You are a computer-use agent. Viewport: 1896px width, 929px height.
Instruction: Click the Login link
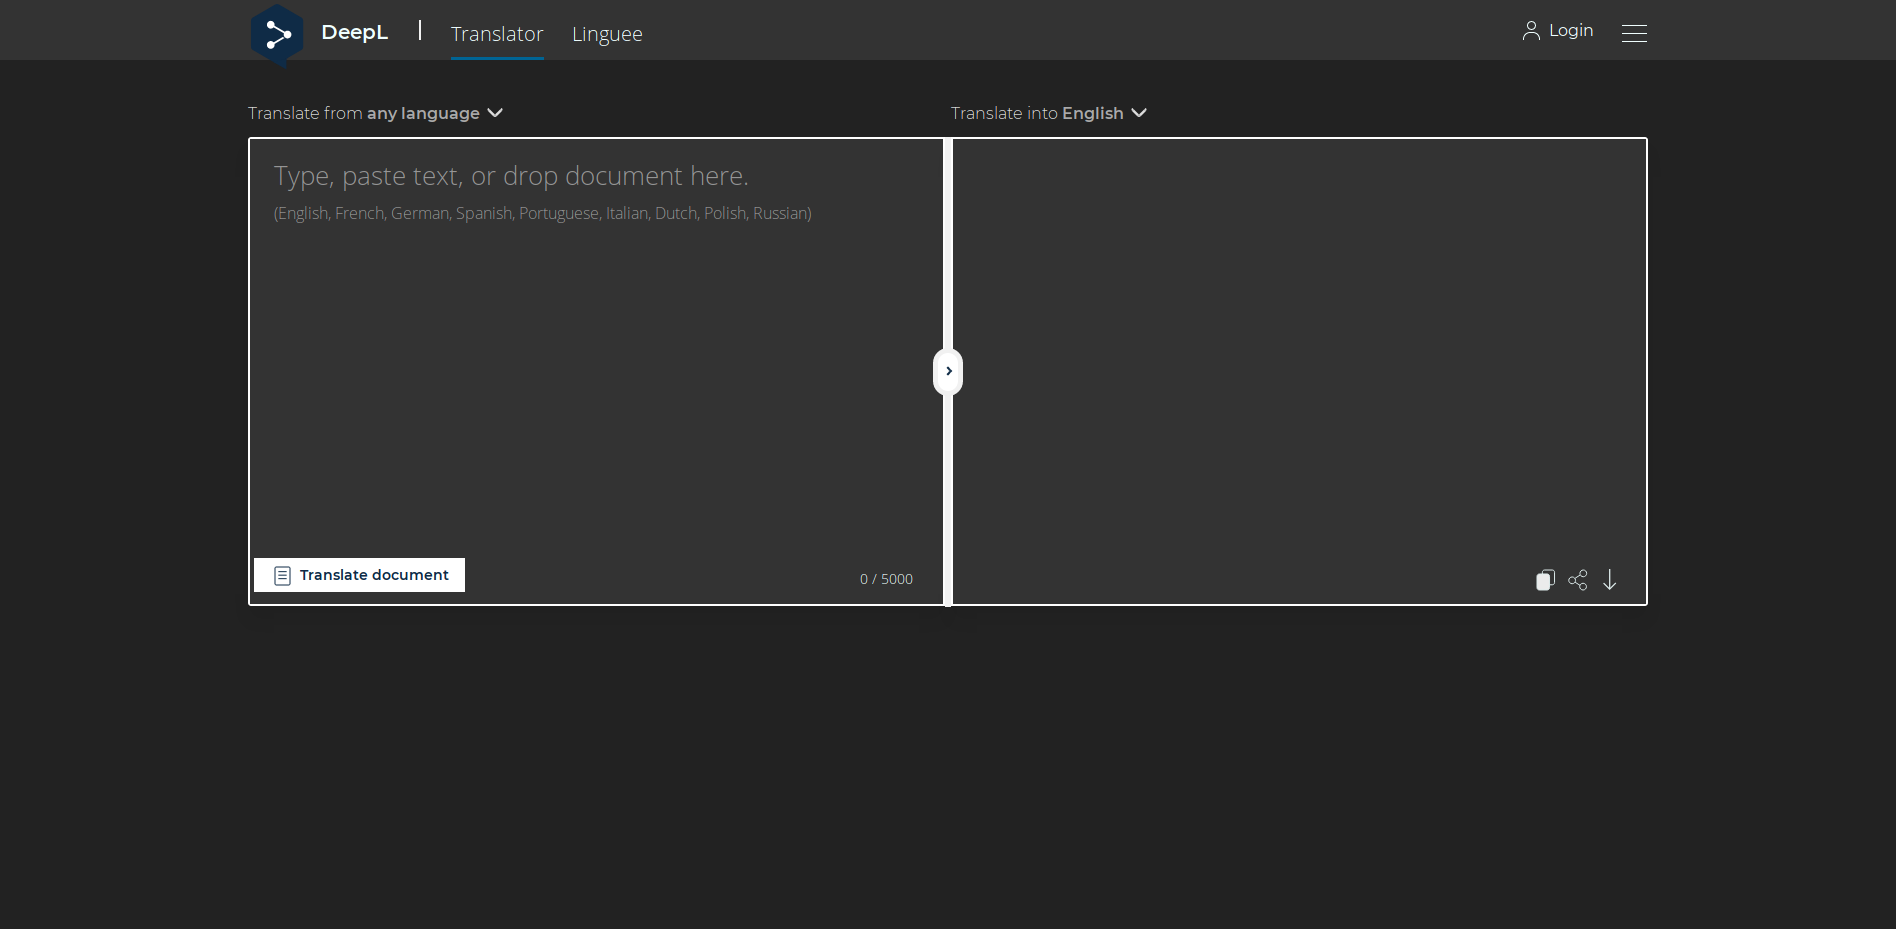tap(1570, 30)
